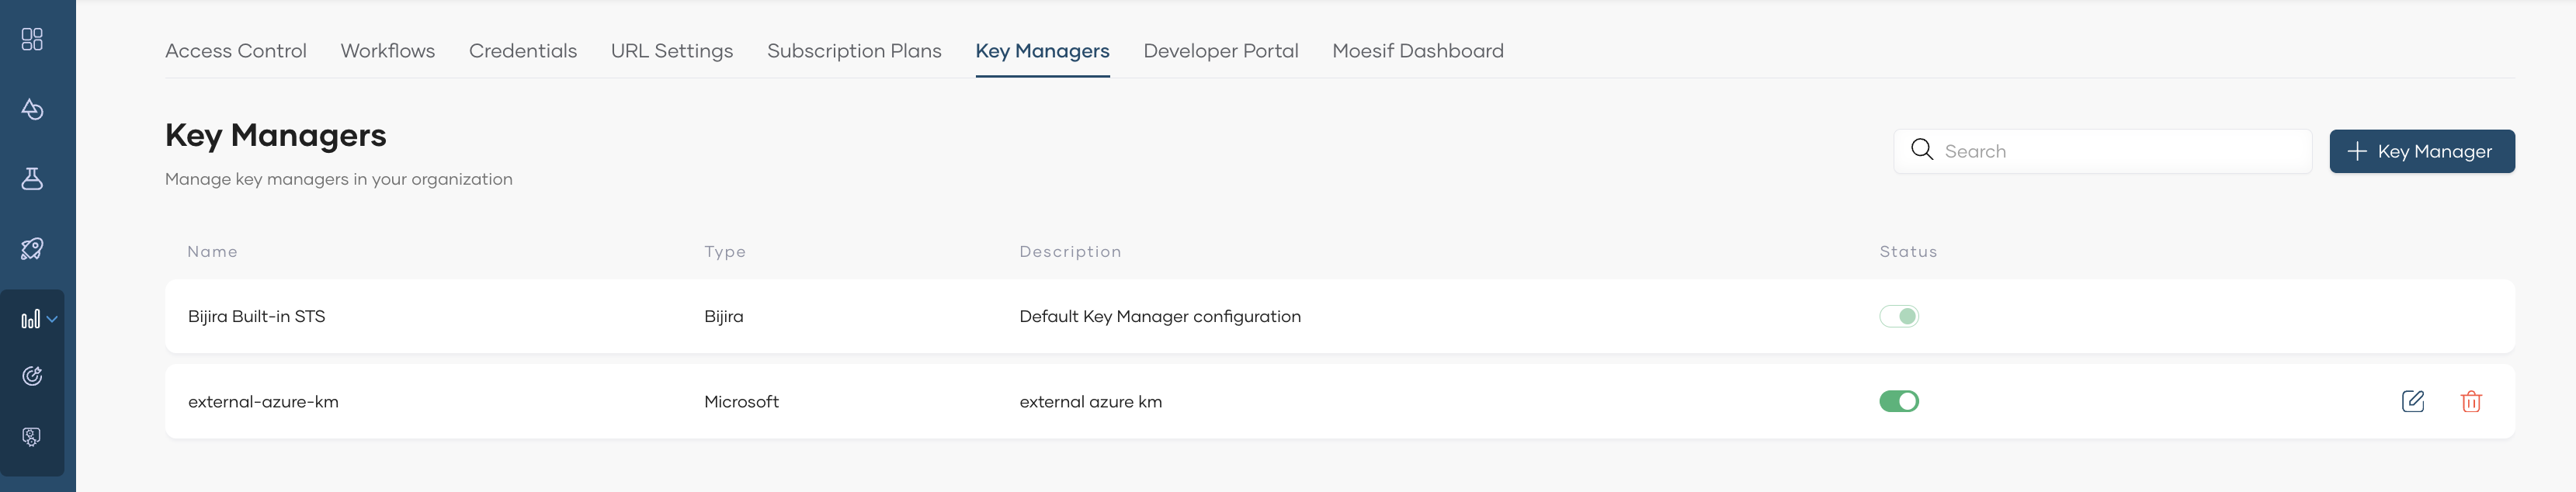Click the settings icon at sidebar bottom
Viewport: 2576px width, 492px height.
(x=32, y=436)
